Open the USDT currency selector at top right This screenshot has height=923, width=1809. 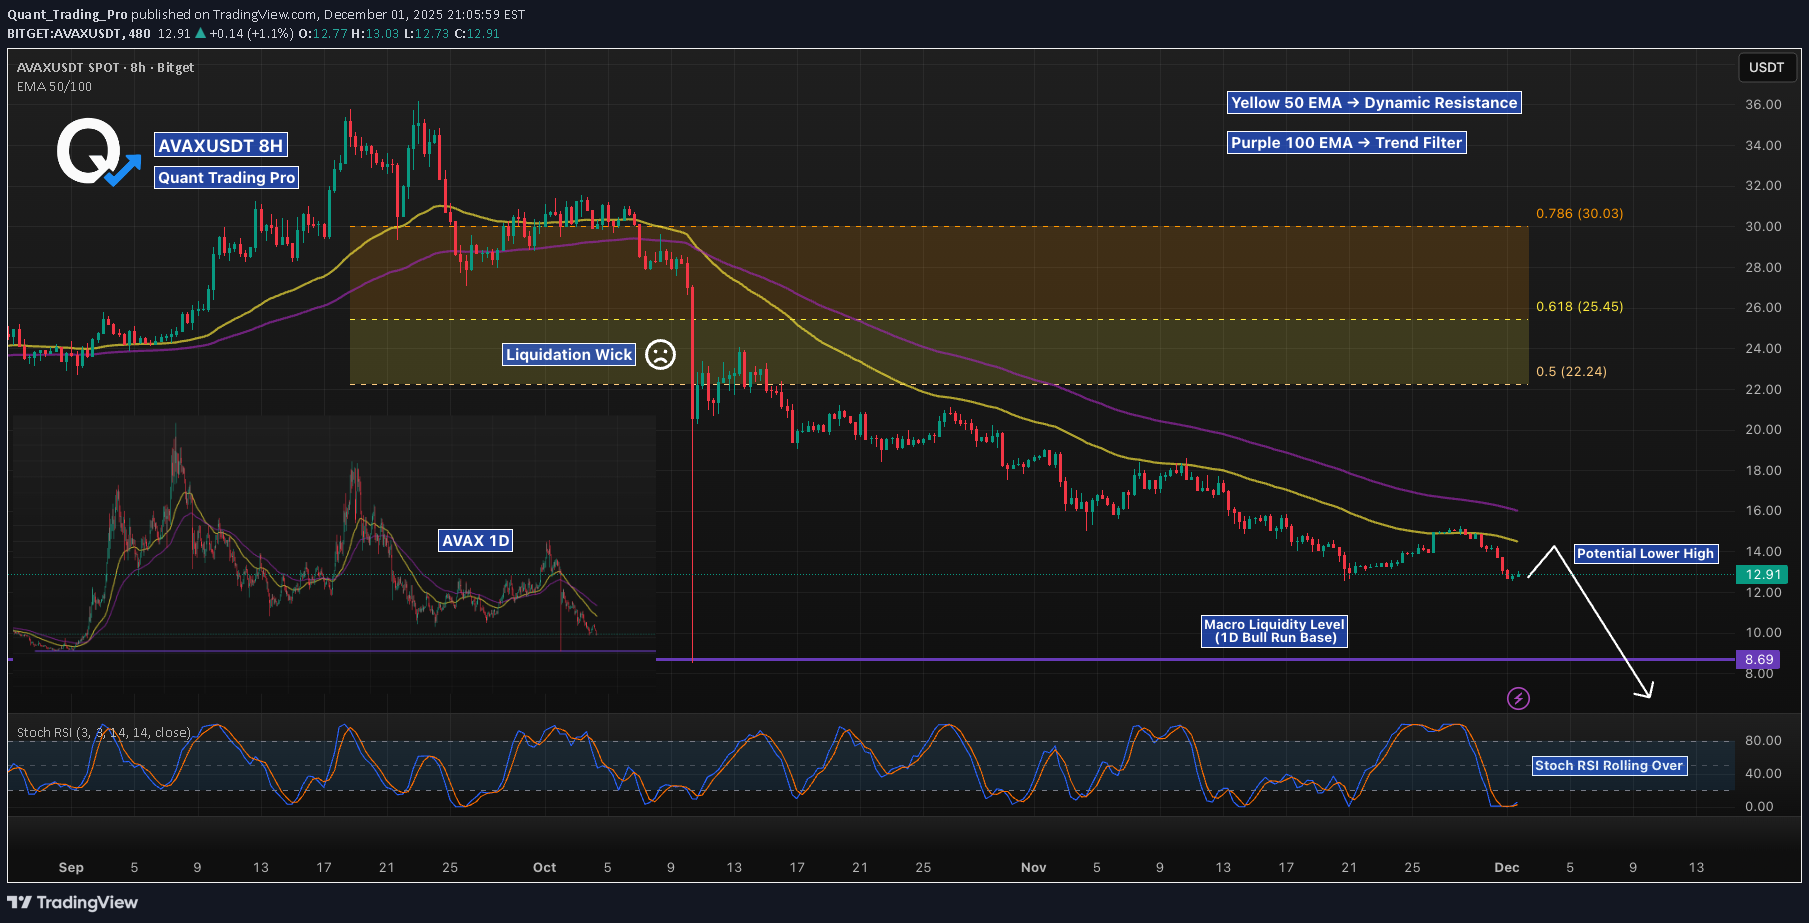[x=1766, y=68]
